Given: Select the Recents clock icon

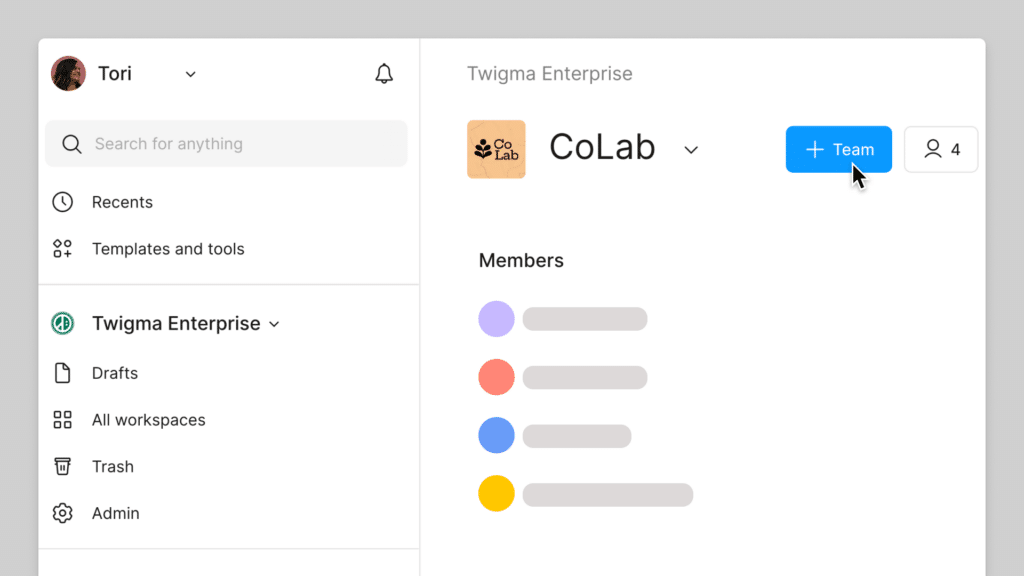Looking at the screenshot, I should coord(61,202).
